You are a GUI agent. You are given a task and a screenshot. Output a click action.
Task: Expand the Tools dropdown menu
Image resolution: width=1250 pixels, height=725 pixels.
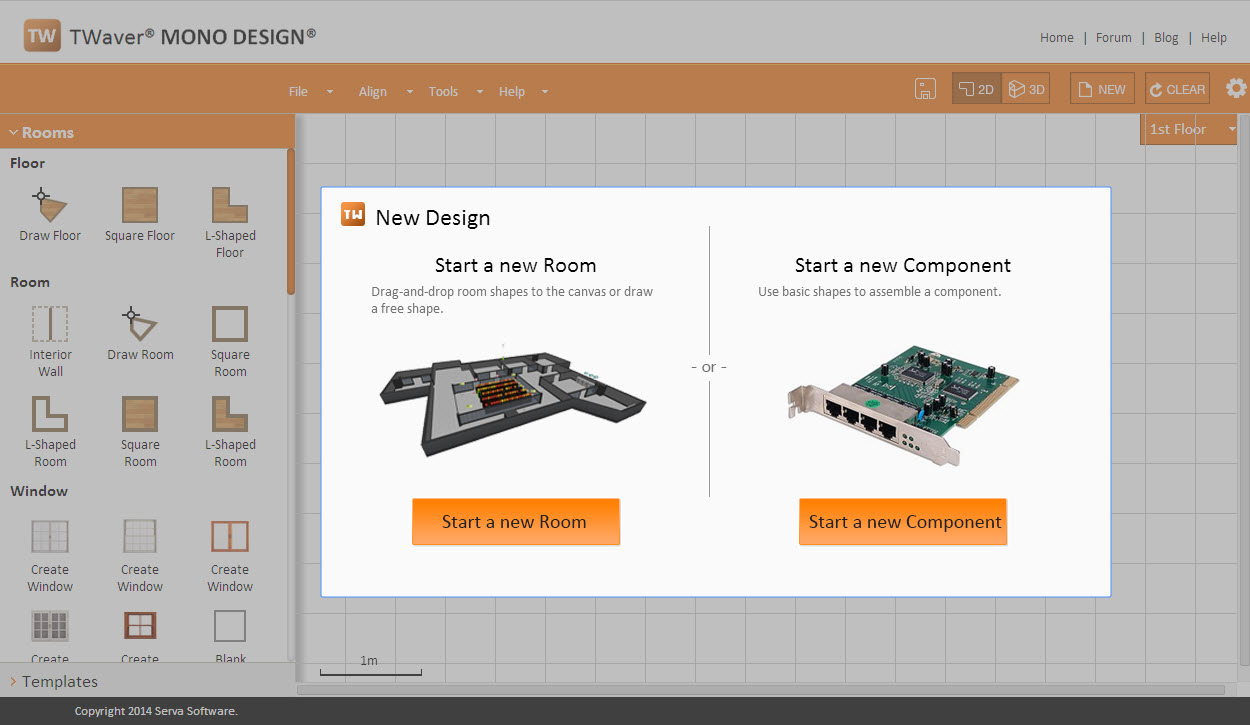tap(456, 91)
